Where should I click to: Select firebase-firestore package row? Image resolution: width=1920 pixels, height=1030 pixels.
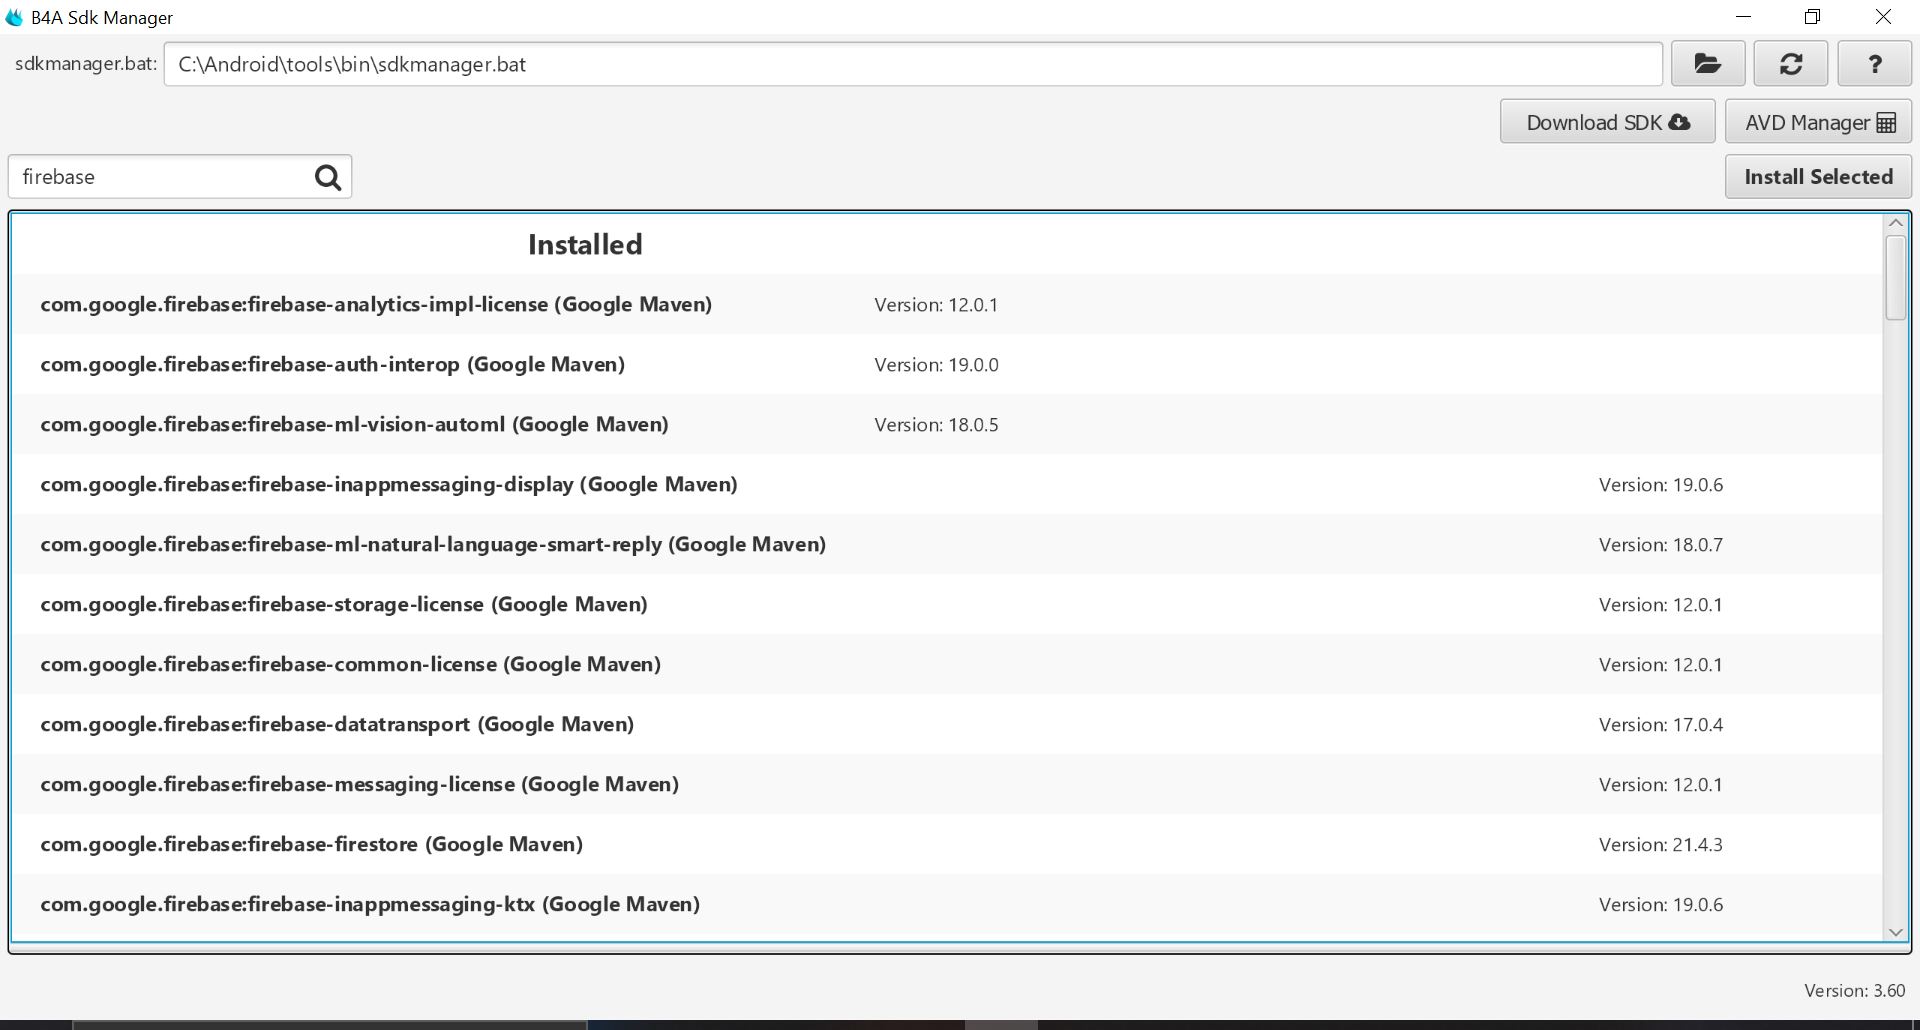click(947, 844)
